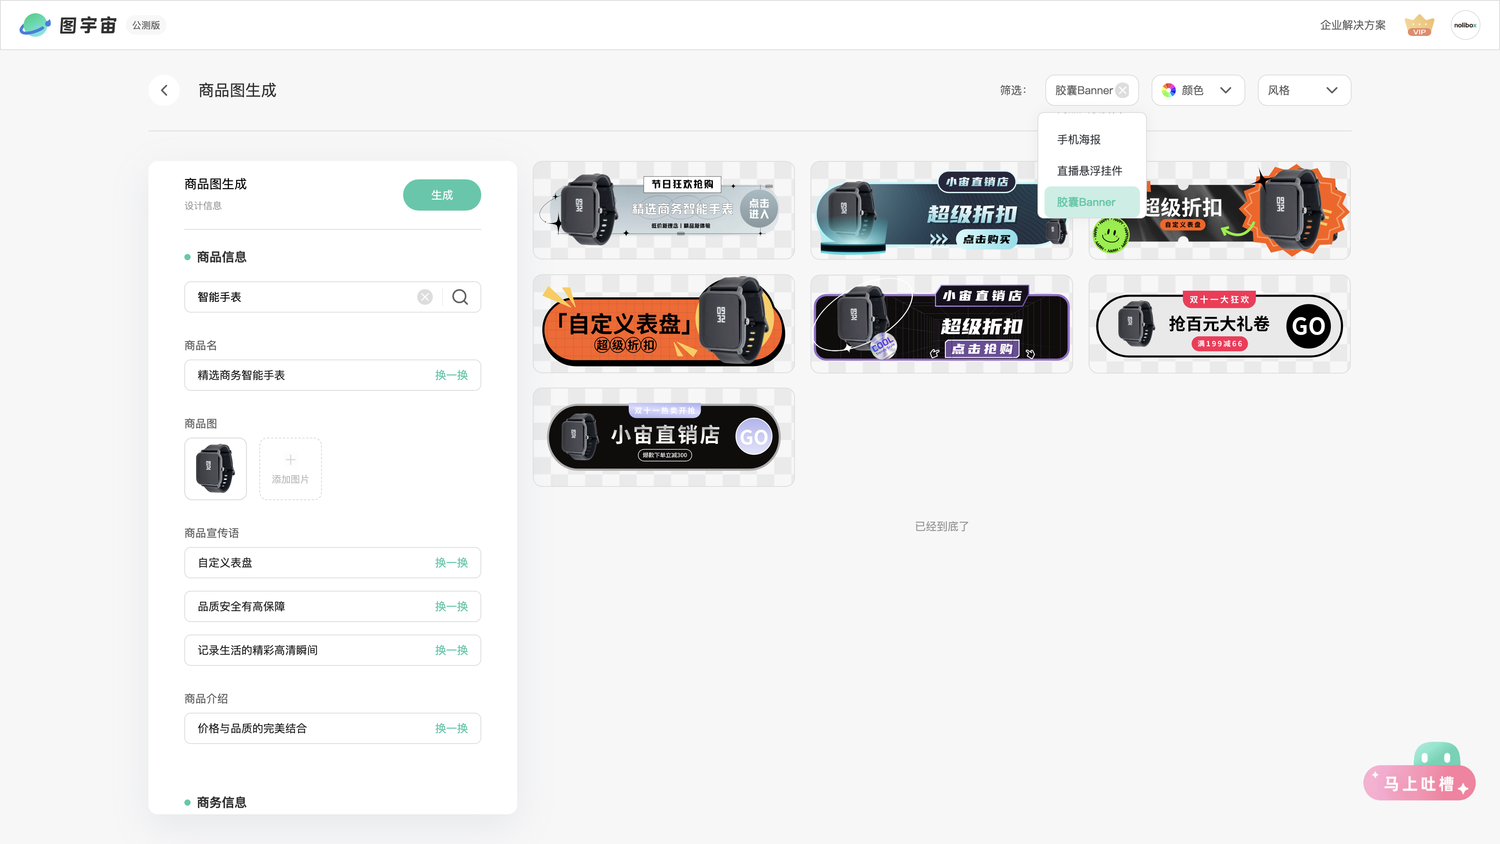The width and height of the screenshot is (1500, 844).
Task: Open the purple 超级折扣 点击抢购 banner
Action: click(x=941, y=324)
